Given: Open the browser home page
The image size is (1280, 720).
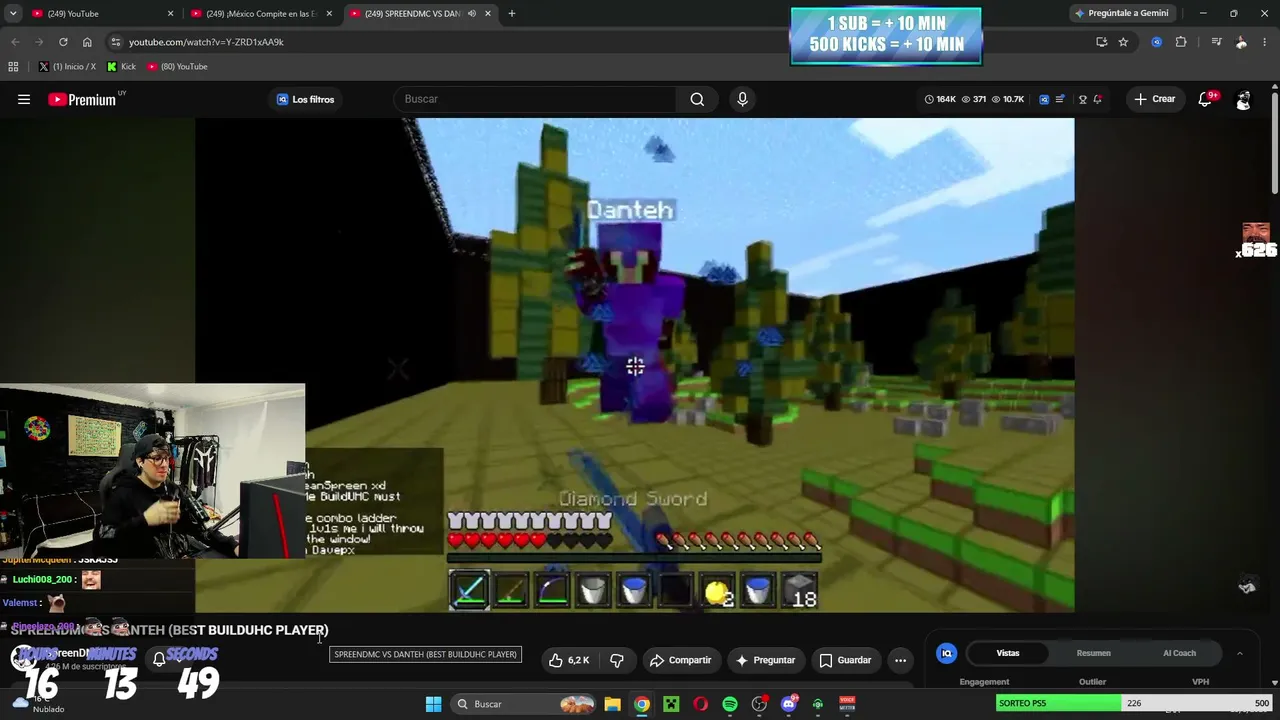Looking at the screenshot, I should click(87, 42).
